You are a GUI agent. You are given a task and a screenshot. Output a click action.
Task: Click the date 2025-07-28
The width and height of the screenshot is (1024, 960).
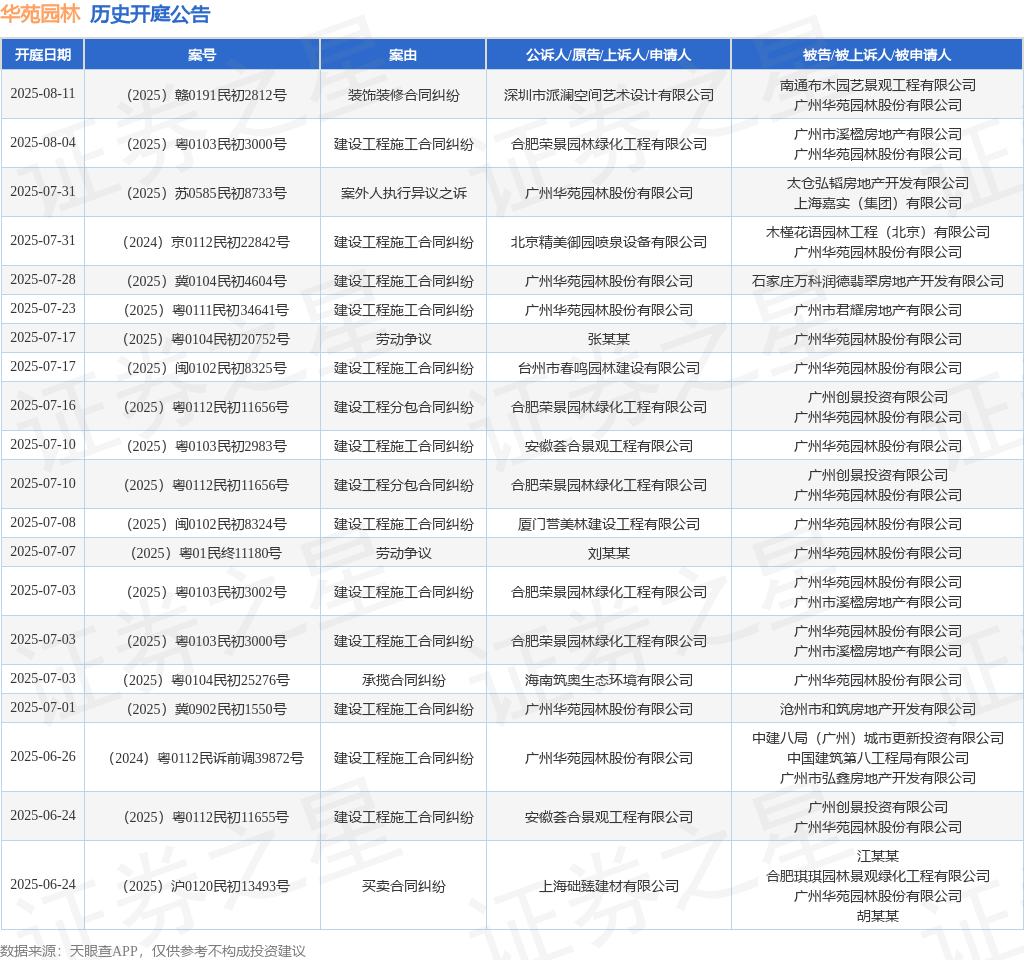coord(43,280)
